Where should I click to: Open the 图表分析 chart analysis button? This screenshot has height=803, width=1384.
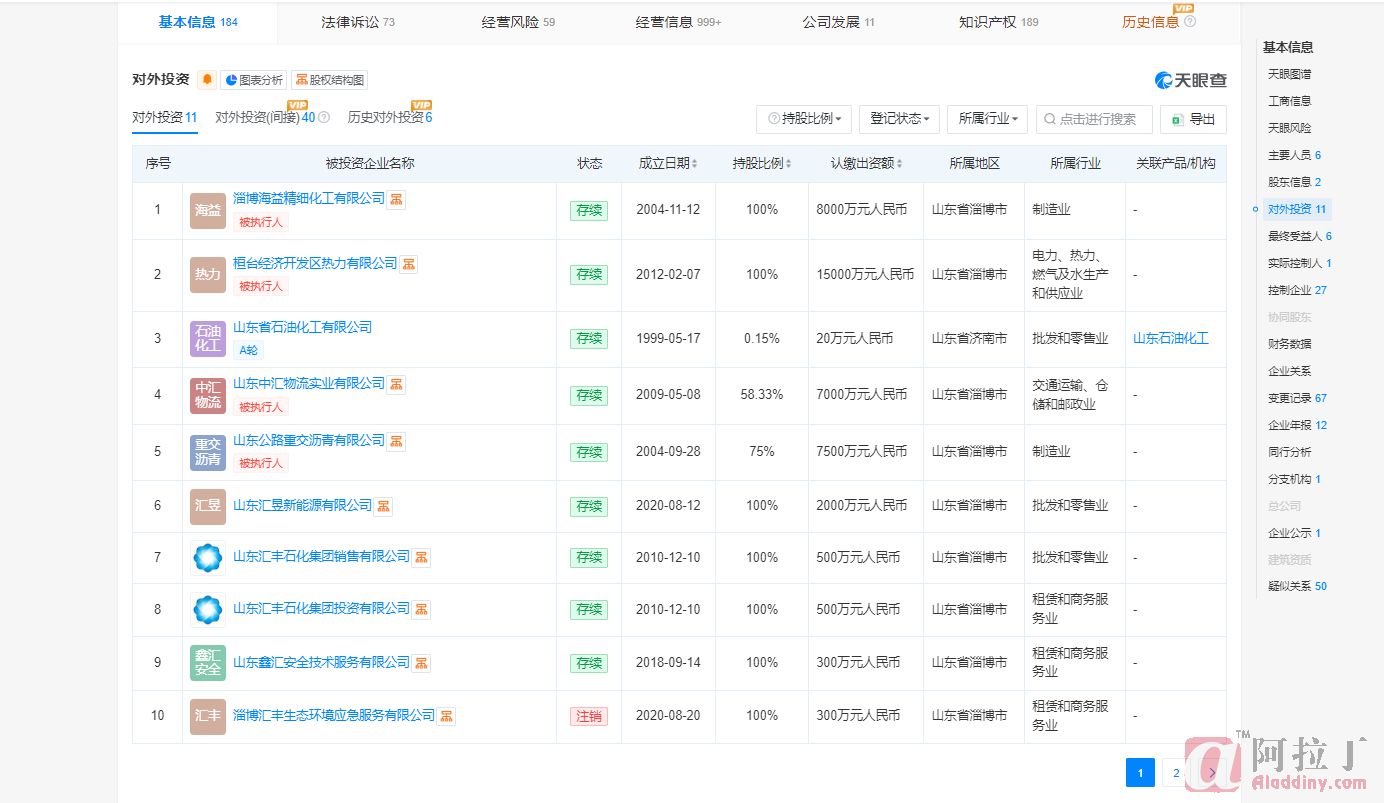(253, 80)
